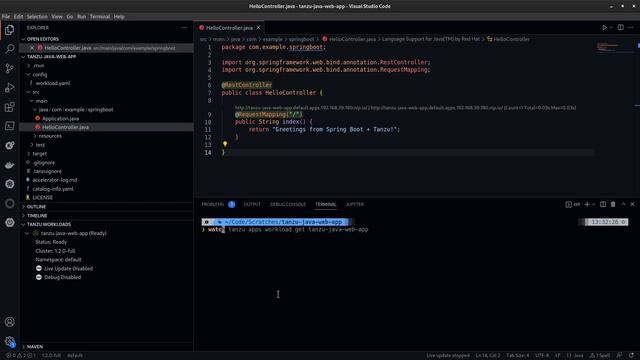Viewport: 640px width, 360px height.
Task: Open the LICENSE file
Action: point(42,198)
